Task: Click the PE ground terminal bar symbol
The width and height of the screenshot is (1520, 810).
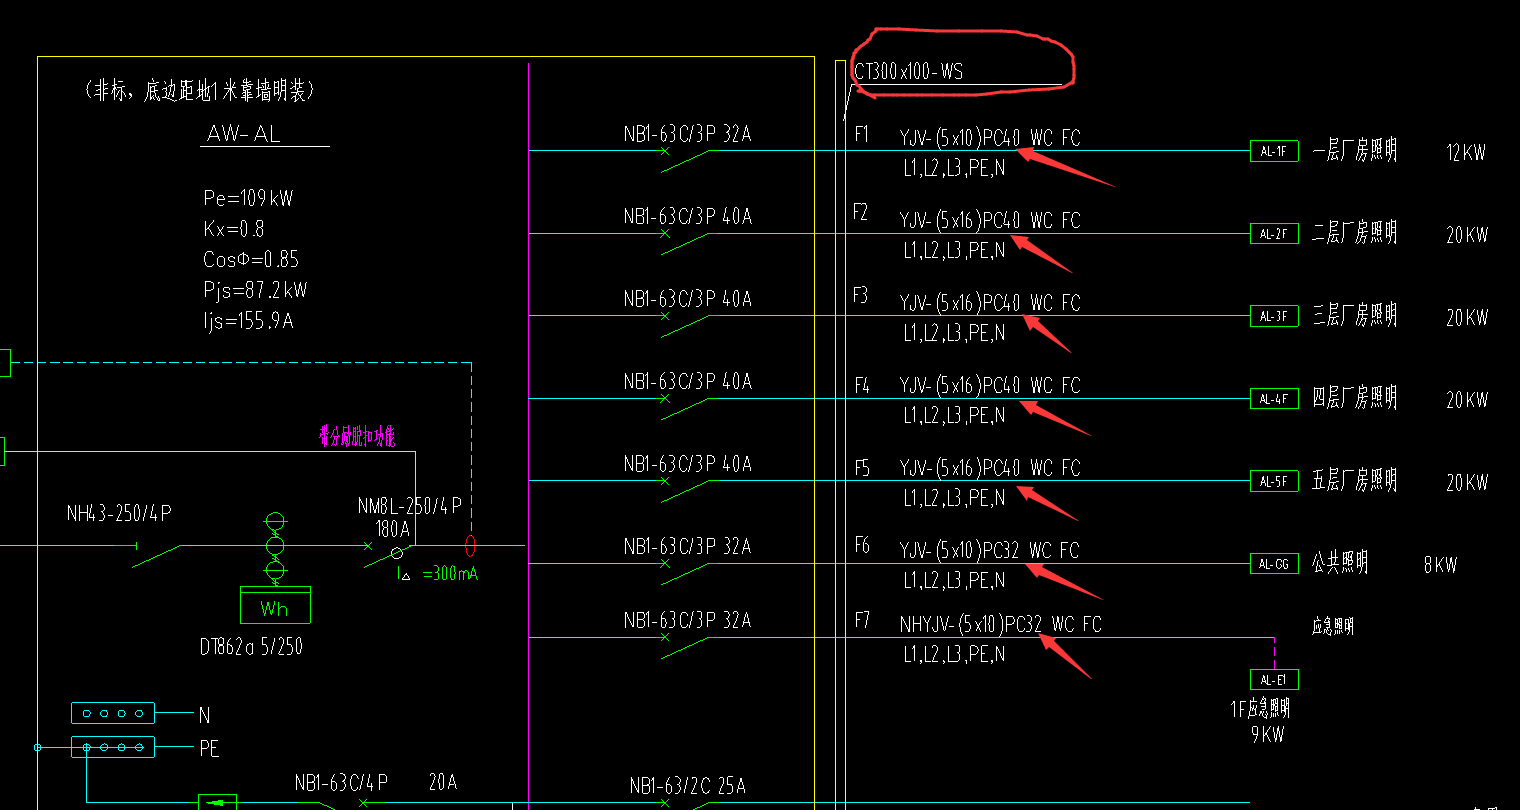Action: tap(113, 747)
